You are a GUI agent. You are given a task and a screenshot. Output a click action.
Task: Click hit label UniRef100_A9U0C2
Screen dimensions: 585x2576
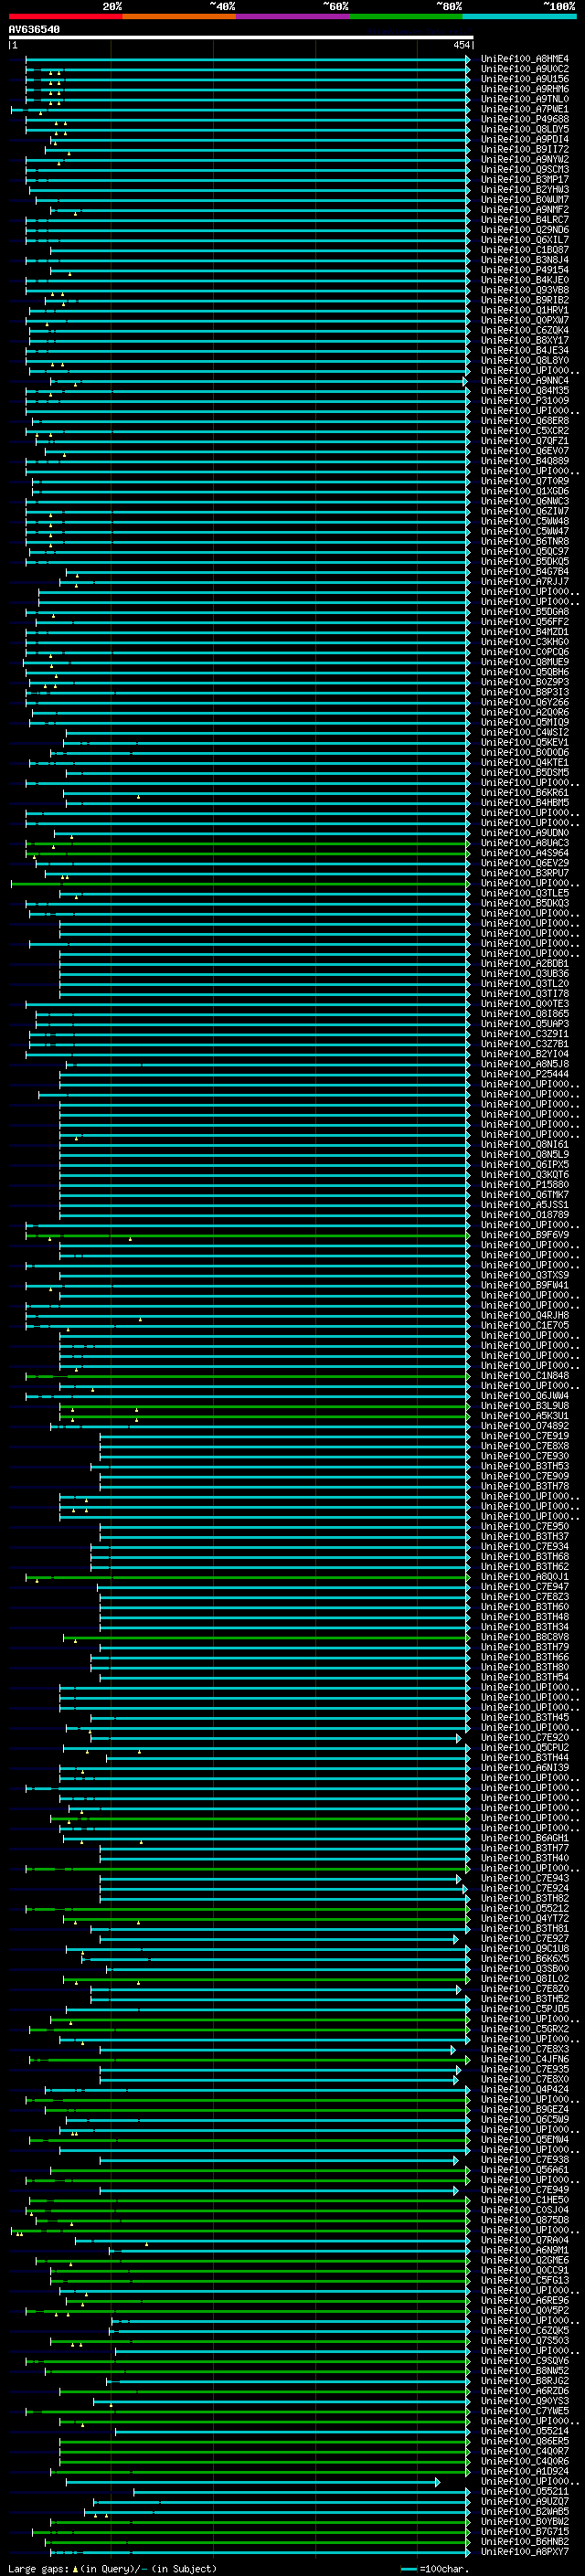click(x=525, y=69)
